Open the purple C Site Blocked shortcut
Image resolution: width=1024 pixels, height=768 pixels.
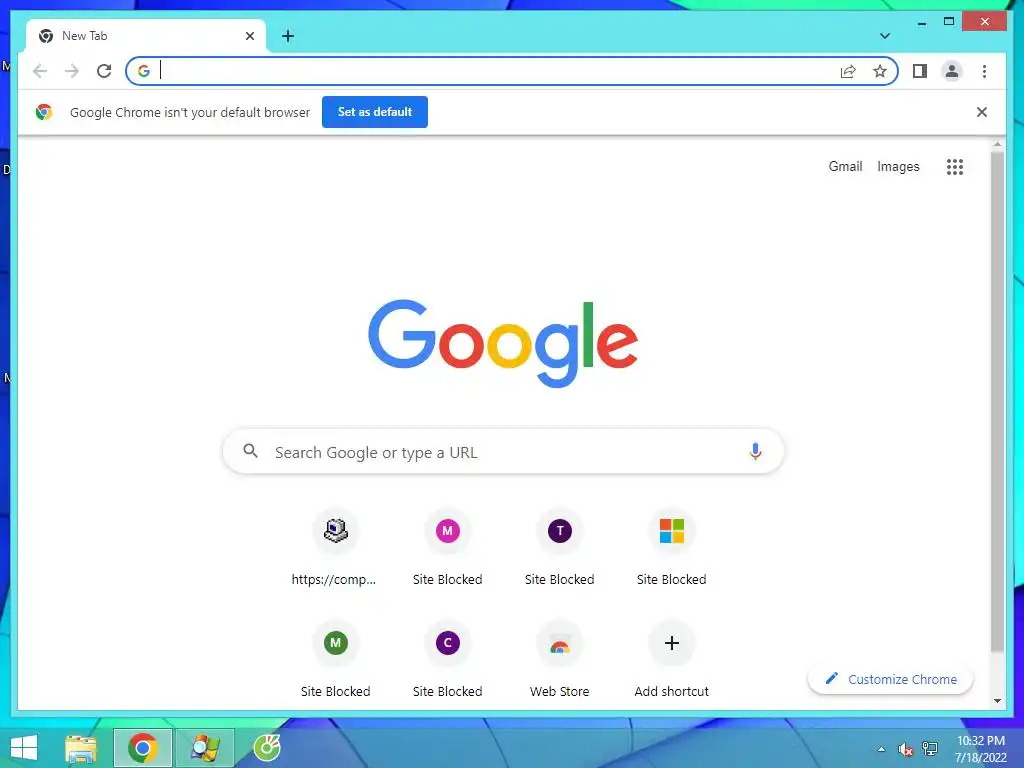point(447,660)
